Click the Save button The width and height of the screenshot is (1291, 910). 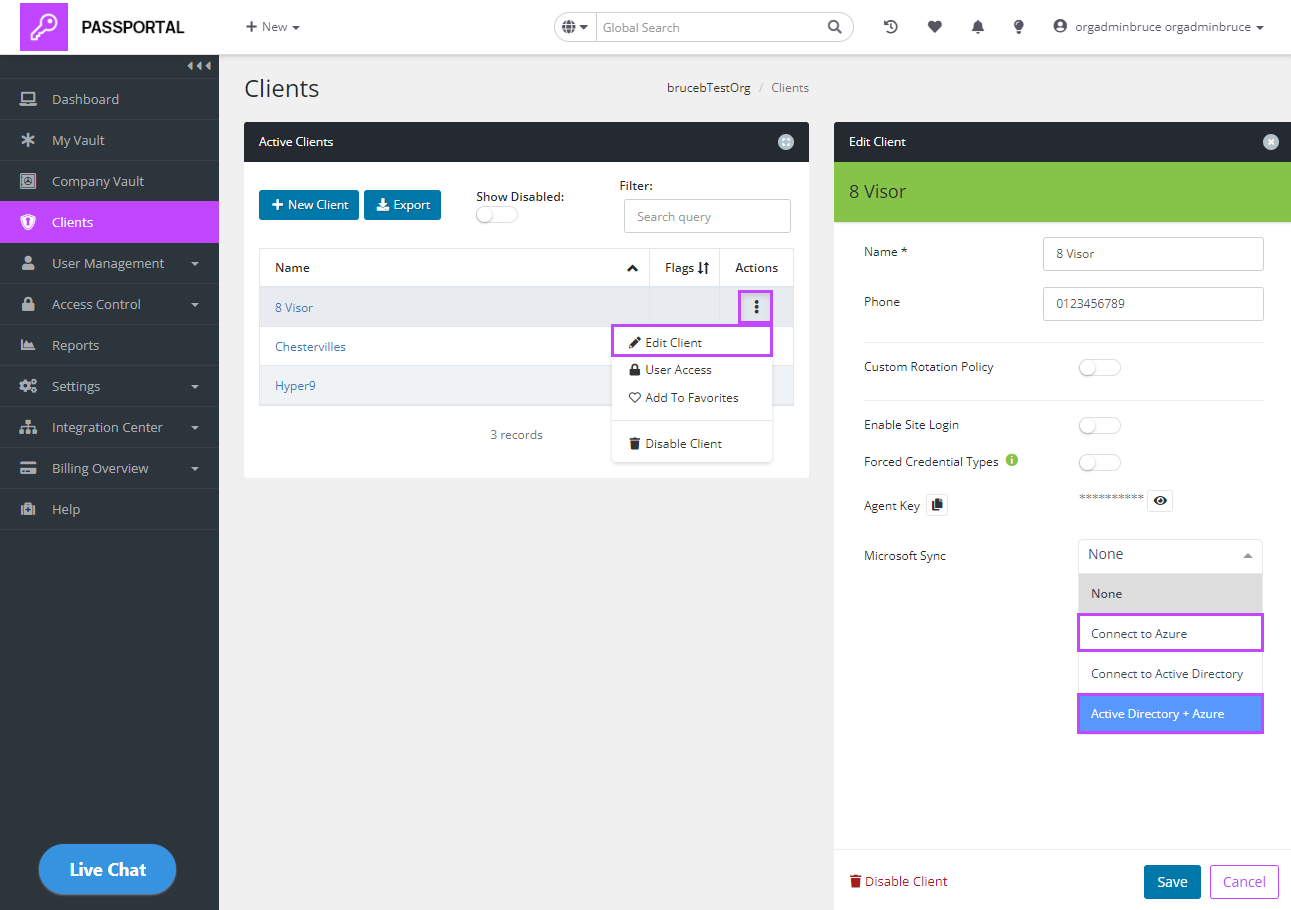(1172, 882)
